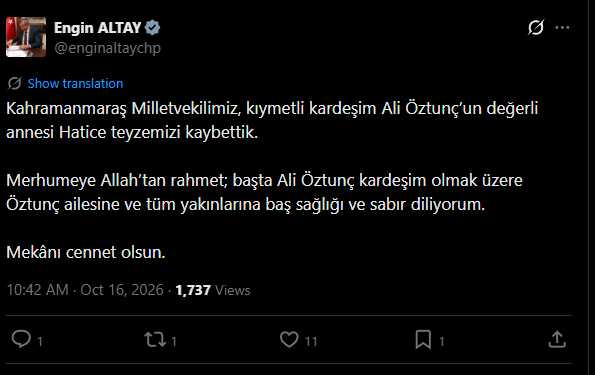Click the repost count number
Image resolution: width=595 pixels, height=375 pixels.
(x=174, y=341)
